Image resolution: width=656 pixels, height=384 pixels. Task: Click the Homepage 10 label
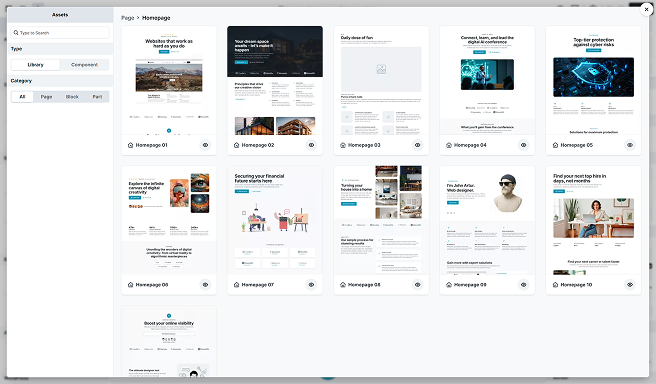pos(576,285)
